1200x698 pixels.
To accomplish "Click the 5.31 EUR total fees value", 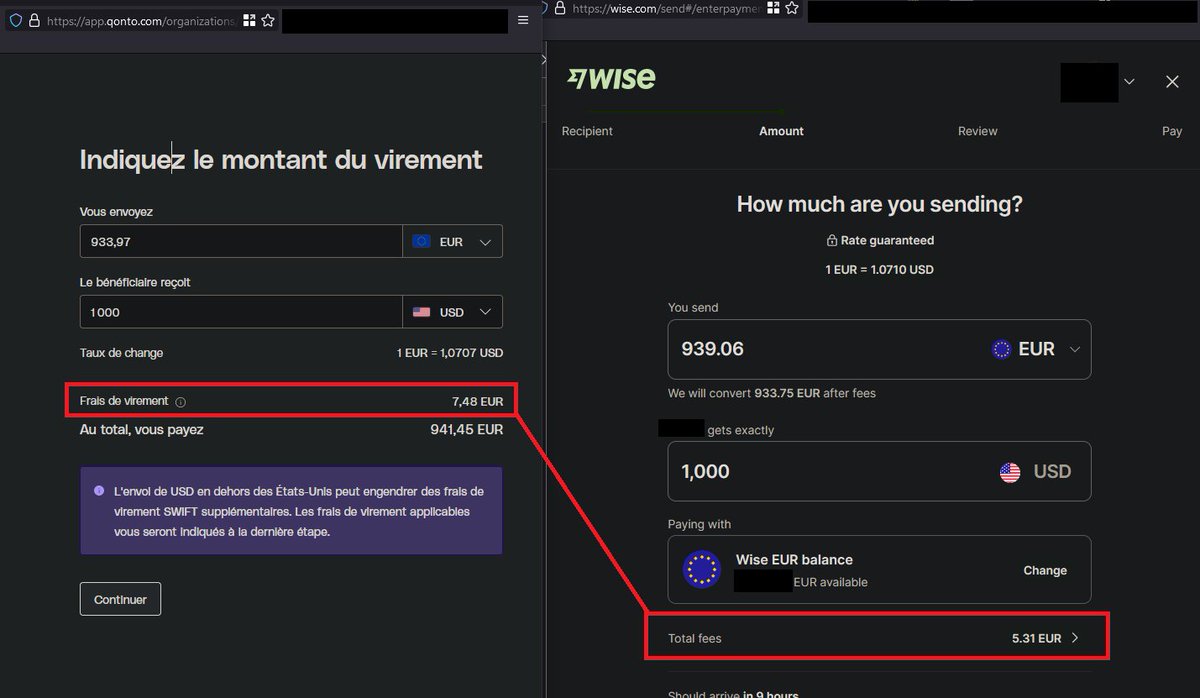I will click(1036, 638).
